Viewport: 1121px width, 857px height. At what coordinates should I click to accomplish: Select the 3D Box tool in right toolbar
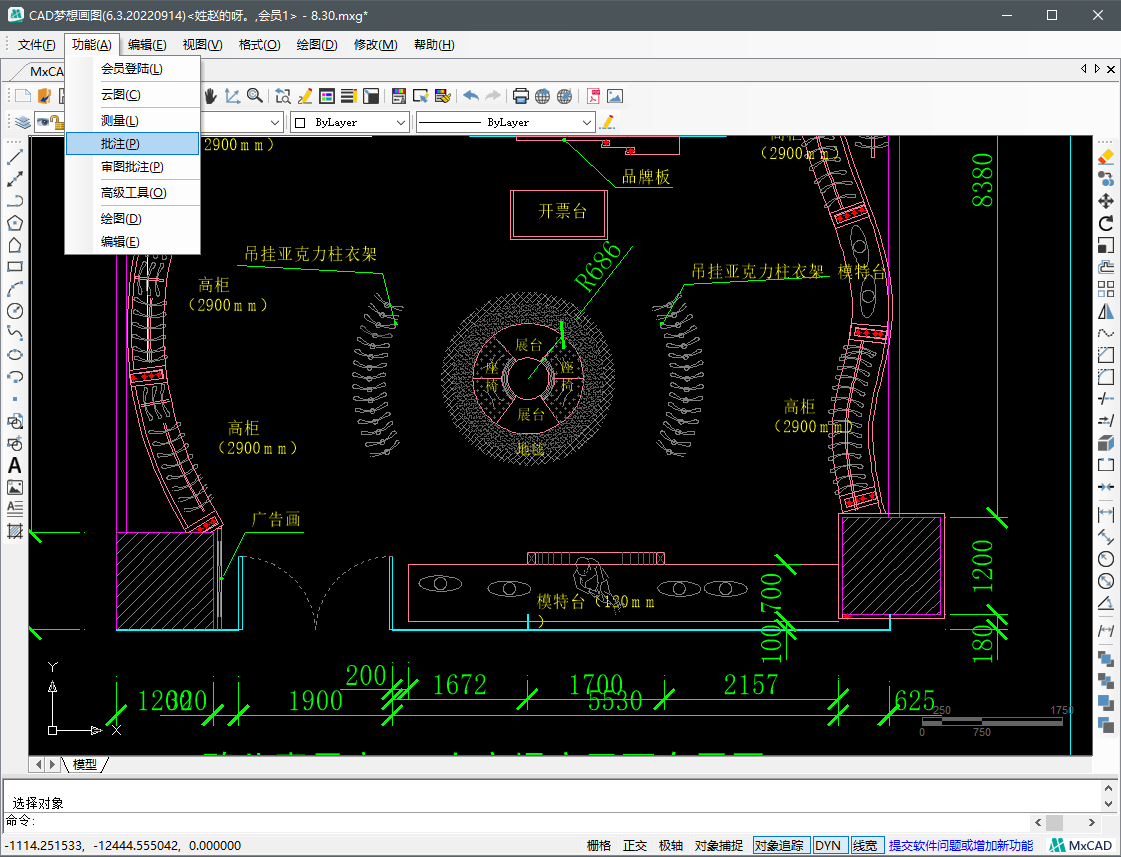(x=1106, y=443)
